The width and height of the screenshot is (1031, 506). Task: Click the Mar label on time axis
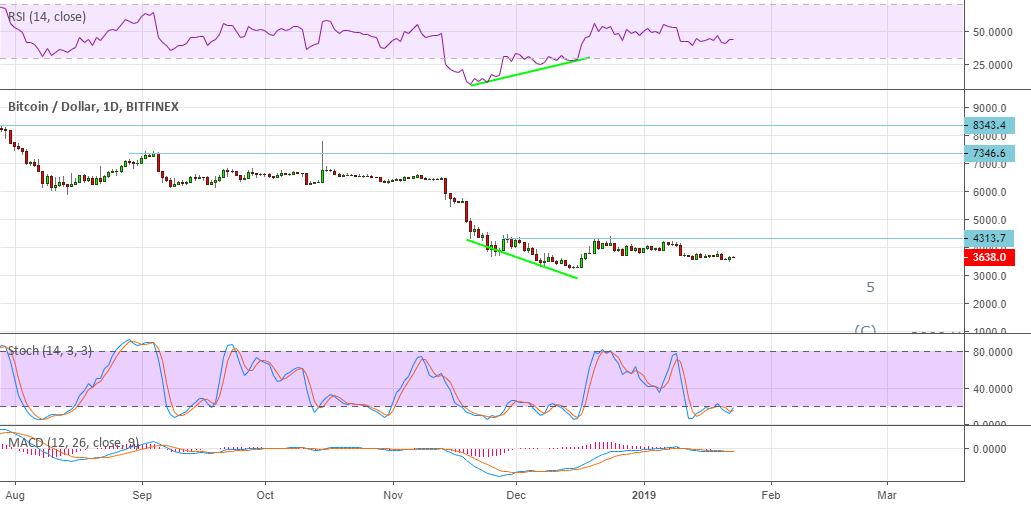(x=886, y=494)
